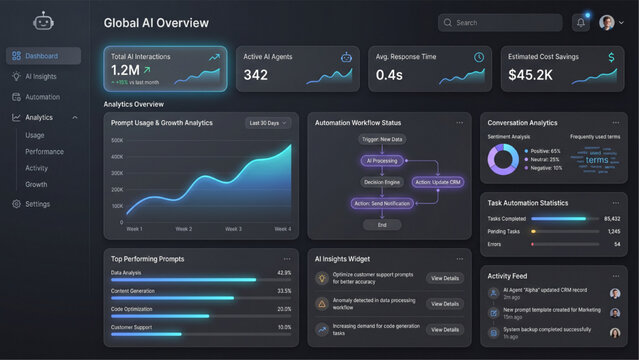Open Task Automation Statistics options menu
The image size is (639, 360).
pyautogui.click(x=616, y=203)
